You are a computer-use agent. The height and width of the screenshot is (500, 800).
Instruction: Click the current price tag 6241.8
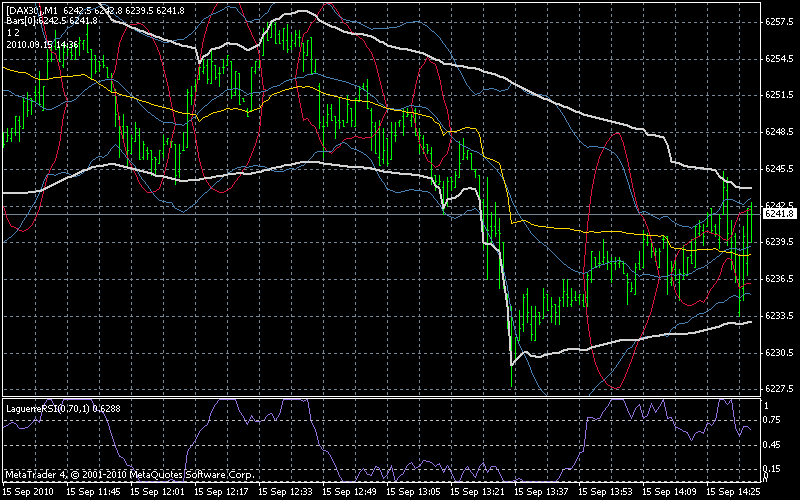779,214
